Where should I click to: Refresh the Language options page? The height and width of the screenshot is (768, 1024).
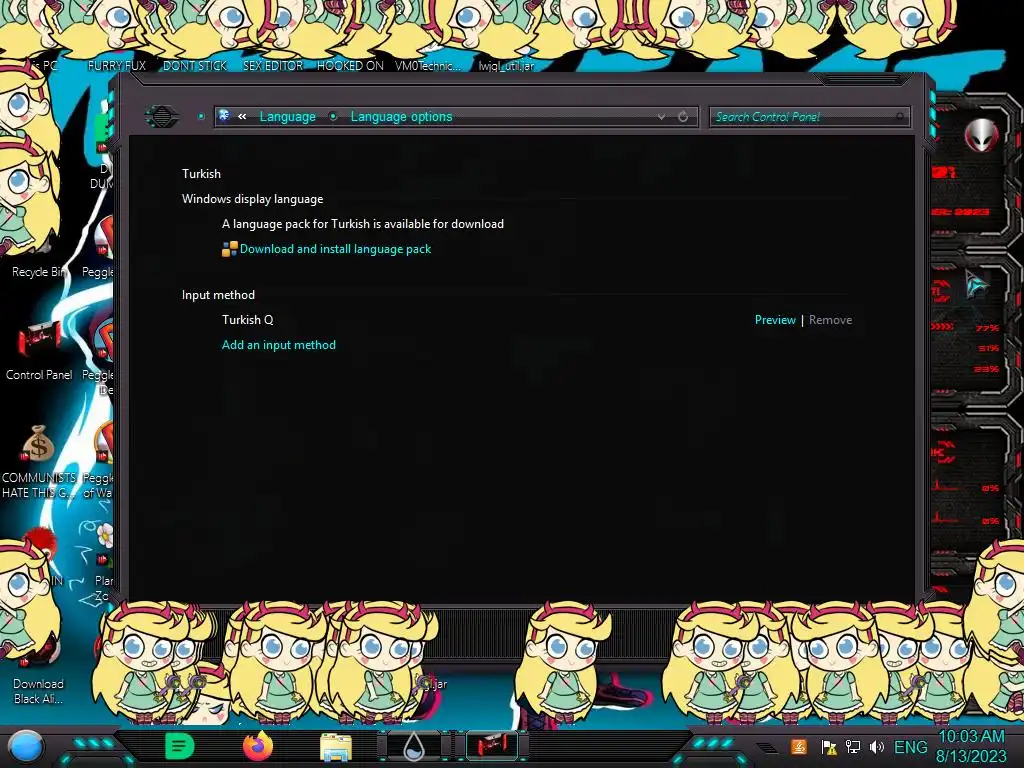click(x=683, y=116)
